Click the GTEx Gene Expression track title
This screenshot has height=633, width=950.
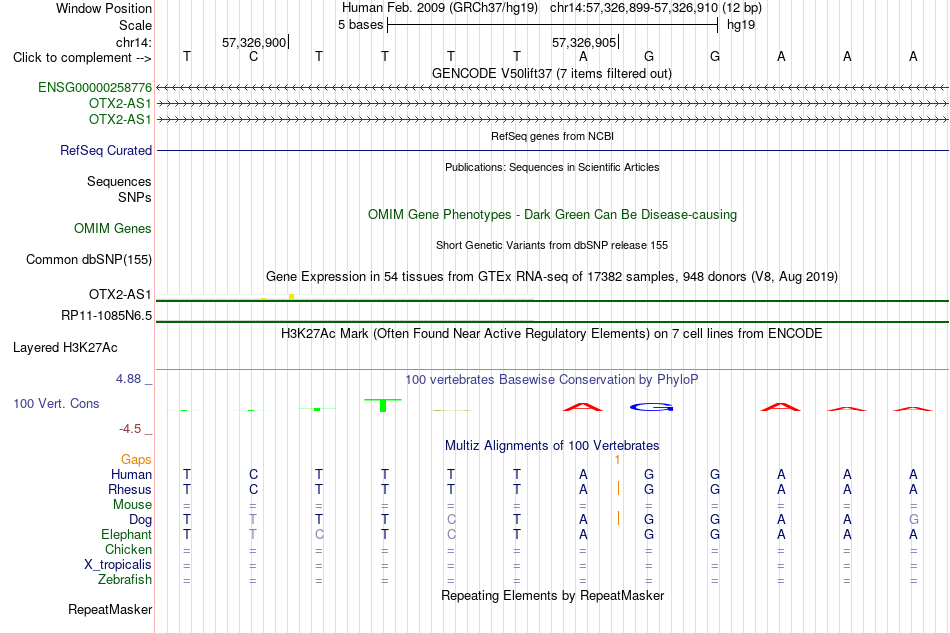[552, 276]
